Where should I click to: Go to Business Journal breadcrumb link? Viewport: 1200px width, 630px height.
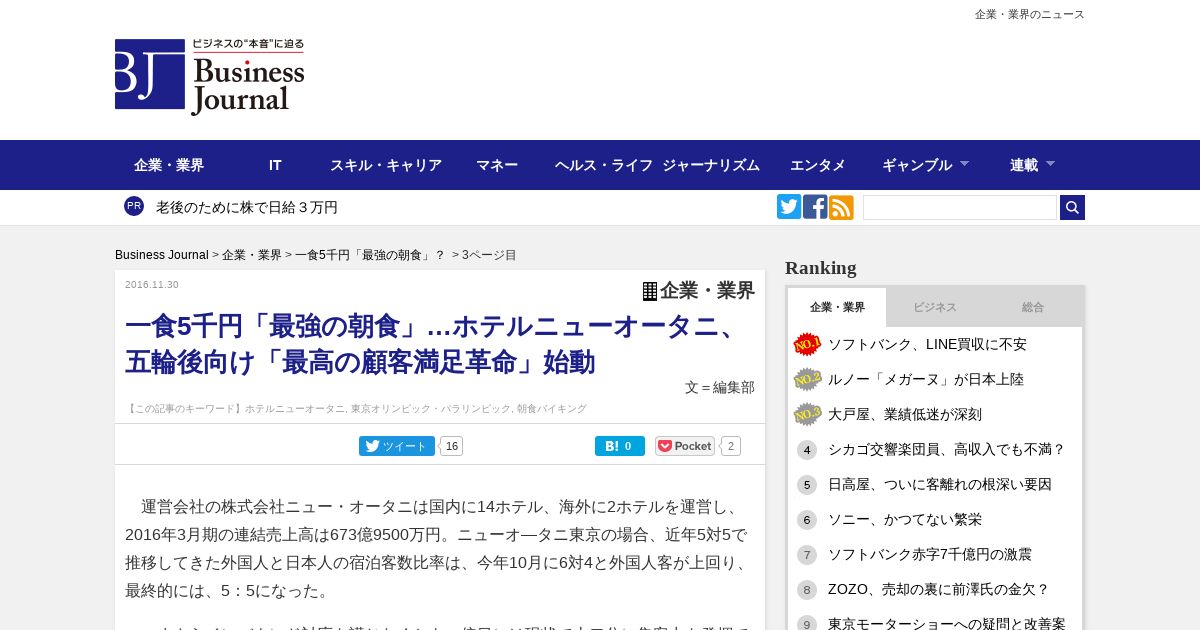pos(162,255)
